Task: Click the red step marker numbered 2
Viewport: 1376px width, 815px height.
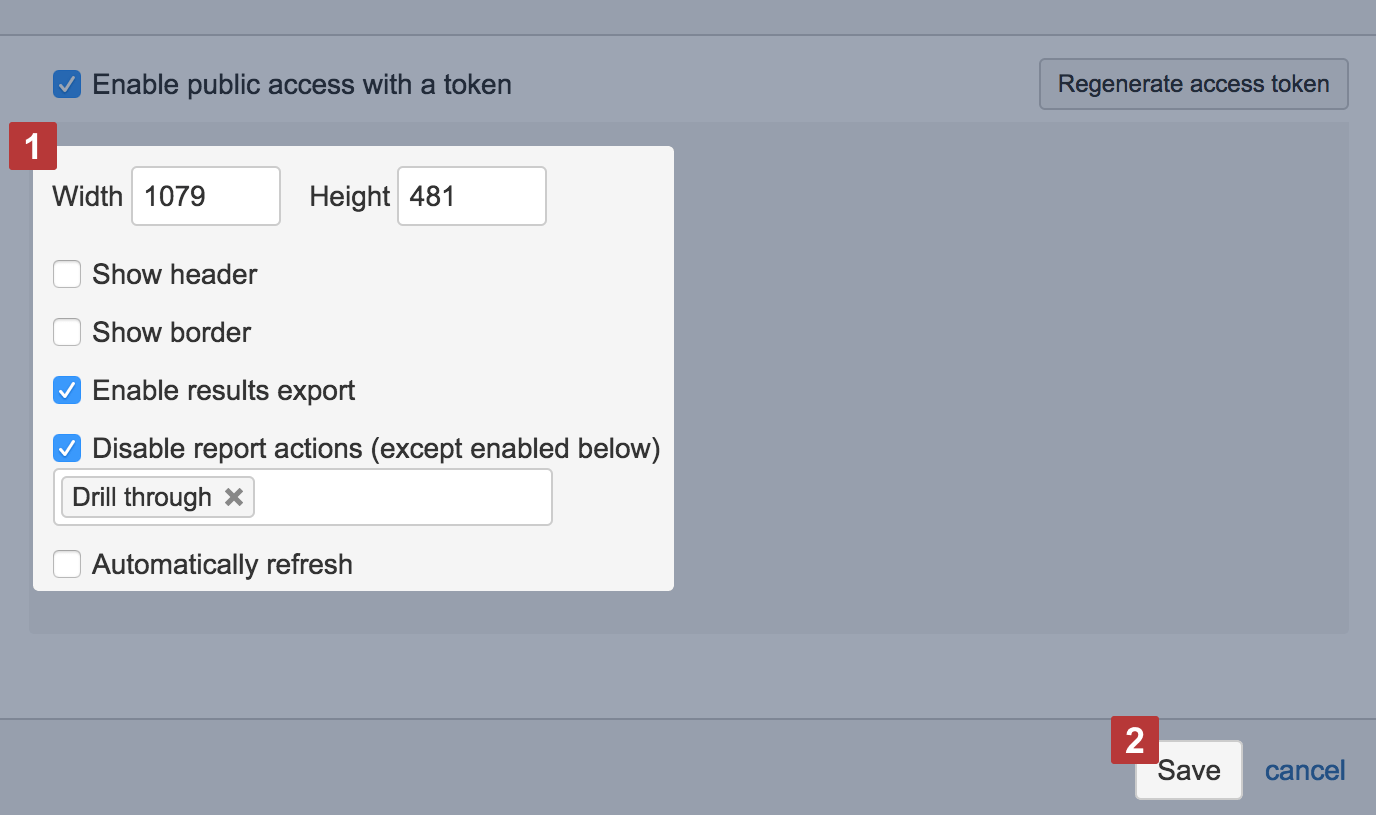Action: [1135, 740]
